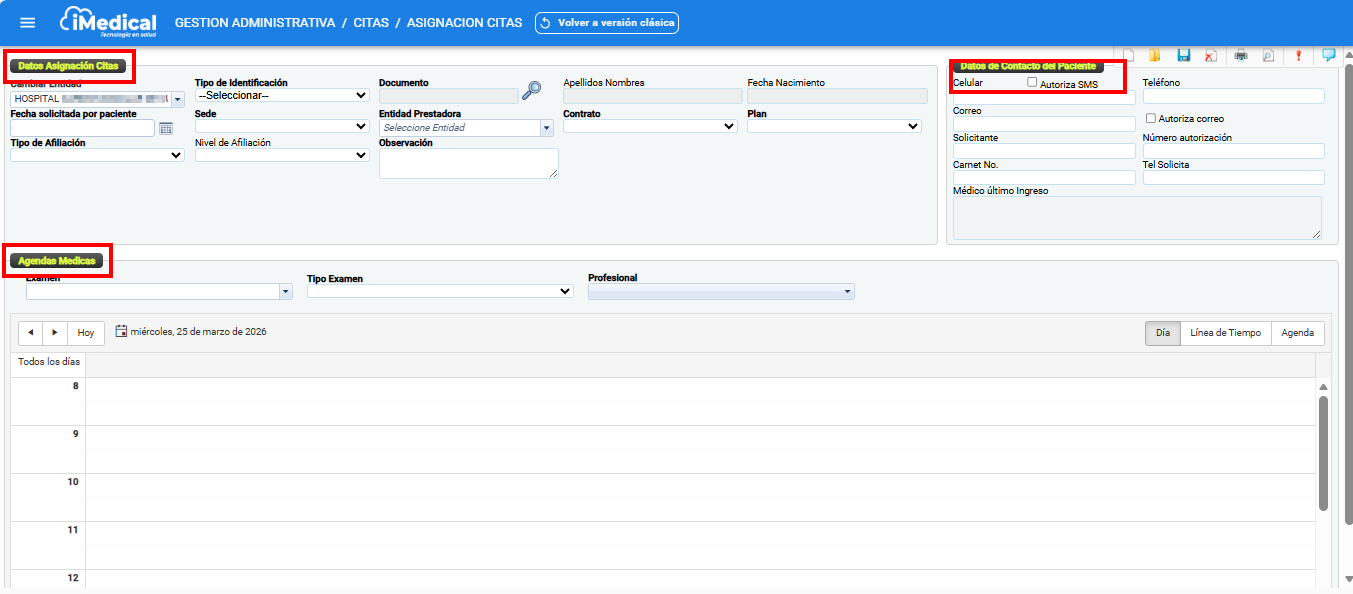Click the blue floppy disk save icon
The image size is (1353, 594).
point(1184,56)
